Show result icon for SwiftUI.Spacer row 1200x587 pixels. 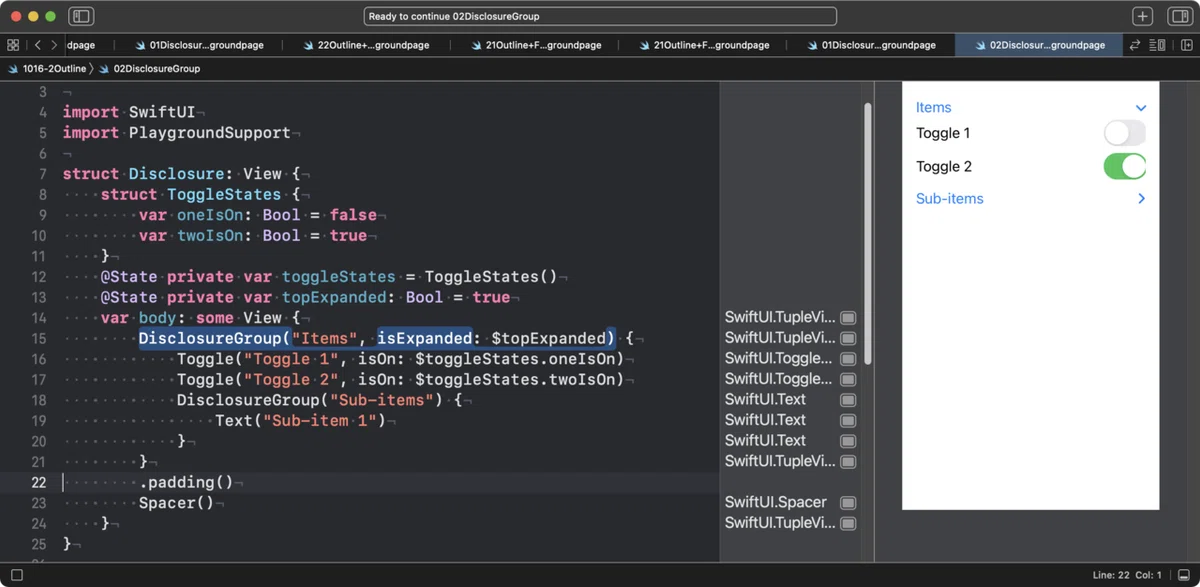click(848, 503)
